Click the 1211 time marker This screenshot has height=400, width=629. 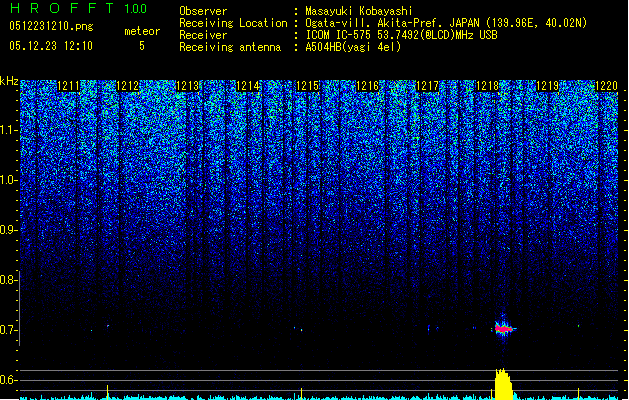pos(69,86)
